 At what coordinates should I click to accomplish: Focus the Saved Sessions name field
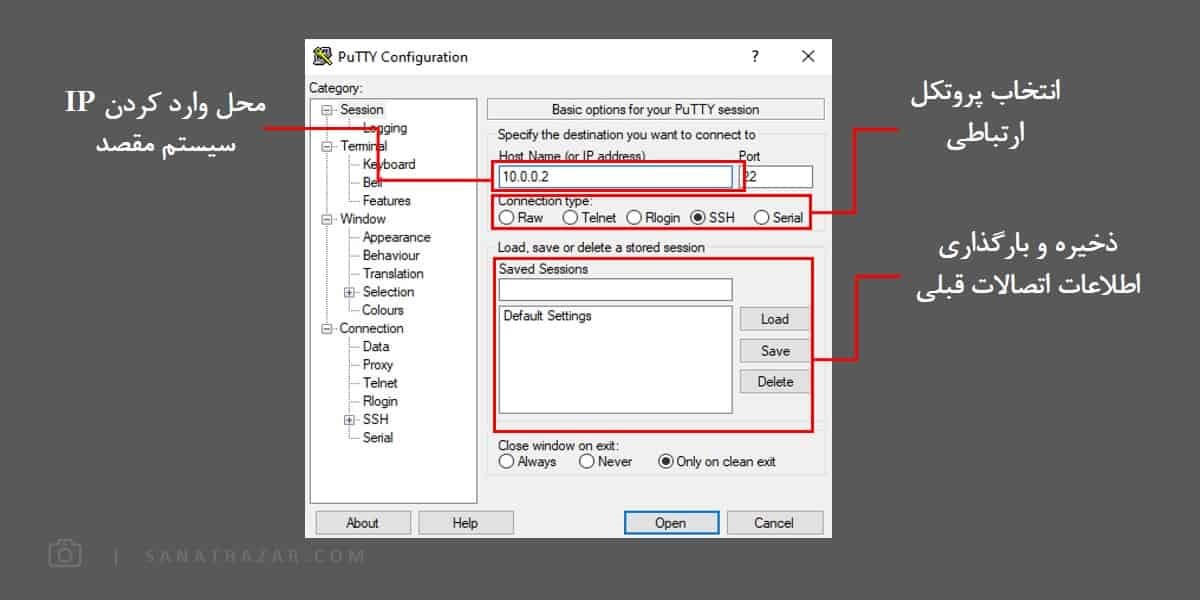coord(615,290)
